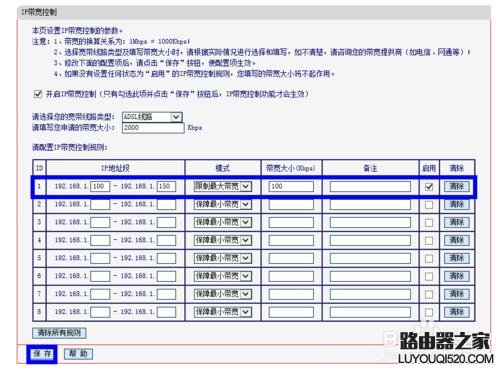Click the 保存 save button

point(42,354)
